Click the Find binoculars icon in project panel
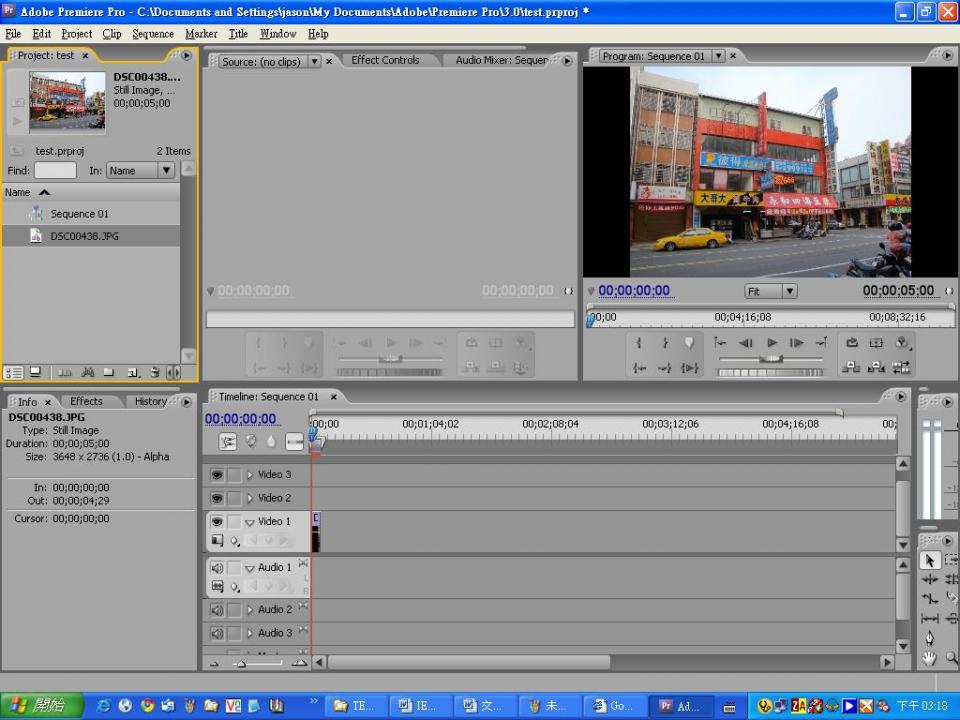960x720 pixels. [88, 372]
